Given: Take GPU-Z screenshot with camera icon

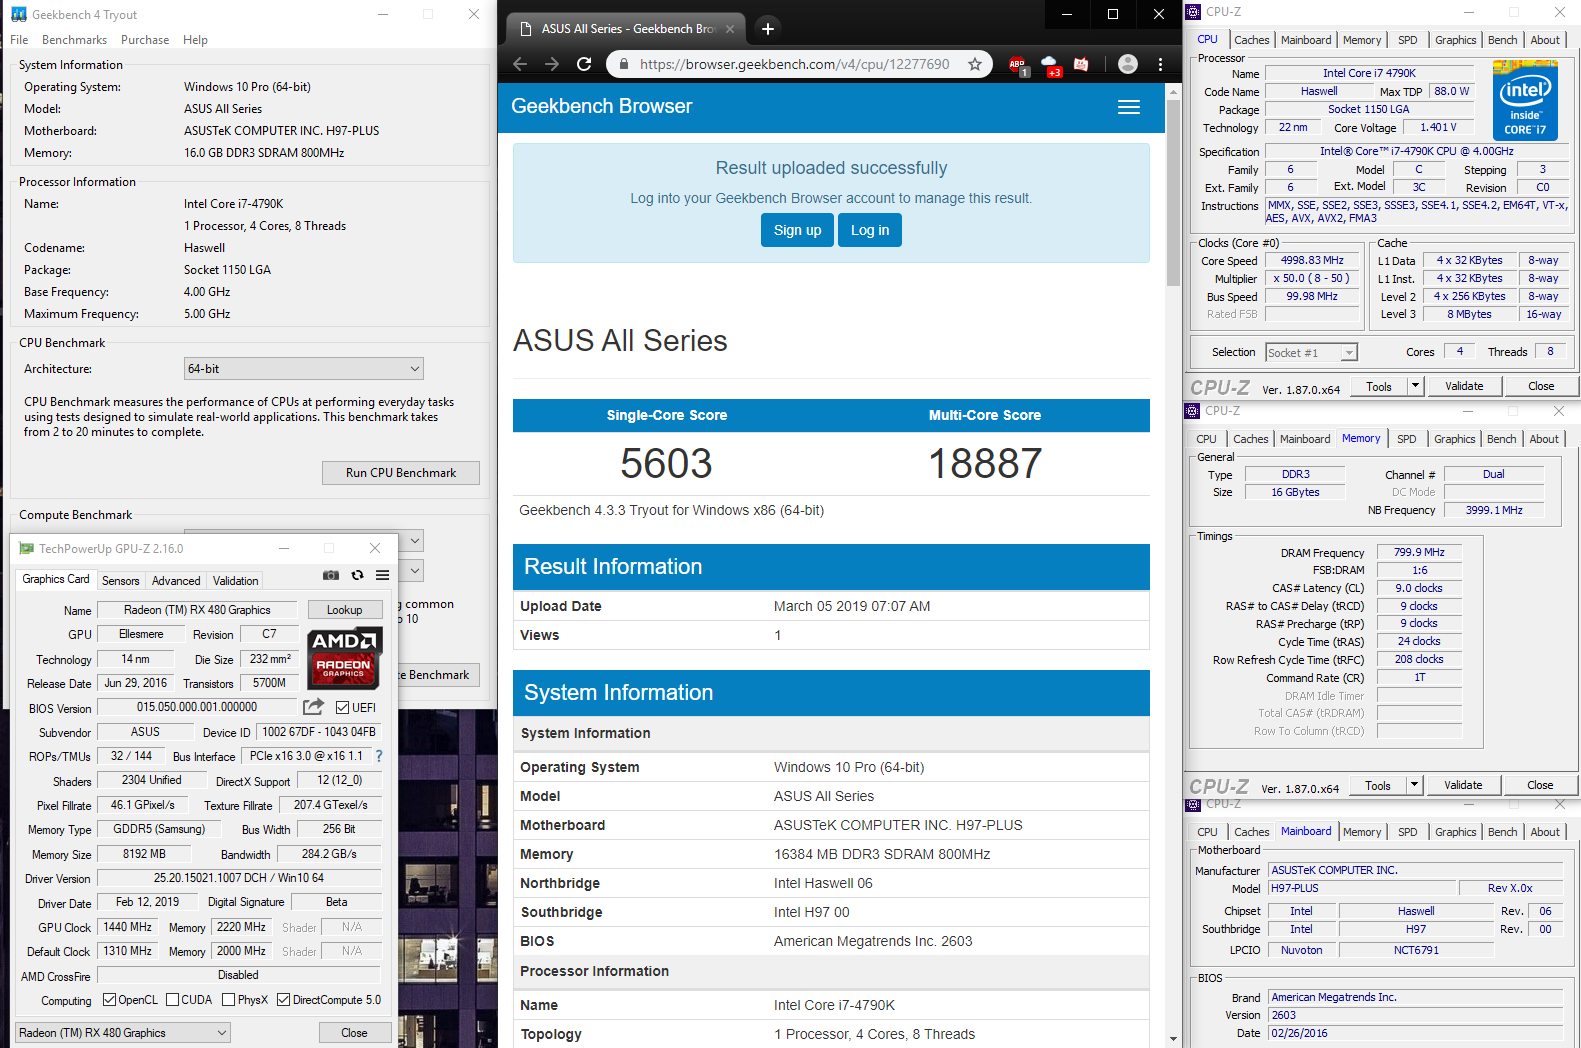Looking at the screenshot, I should (x=331, y=575).
